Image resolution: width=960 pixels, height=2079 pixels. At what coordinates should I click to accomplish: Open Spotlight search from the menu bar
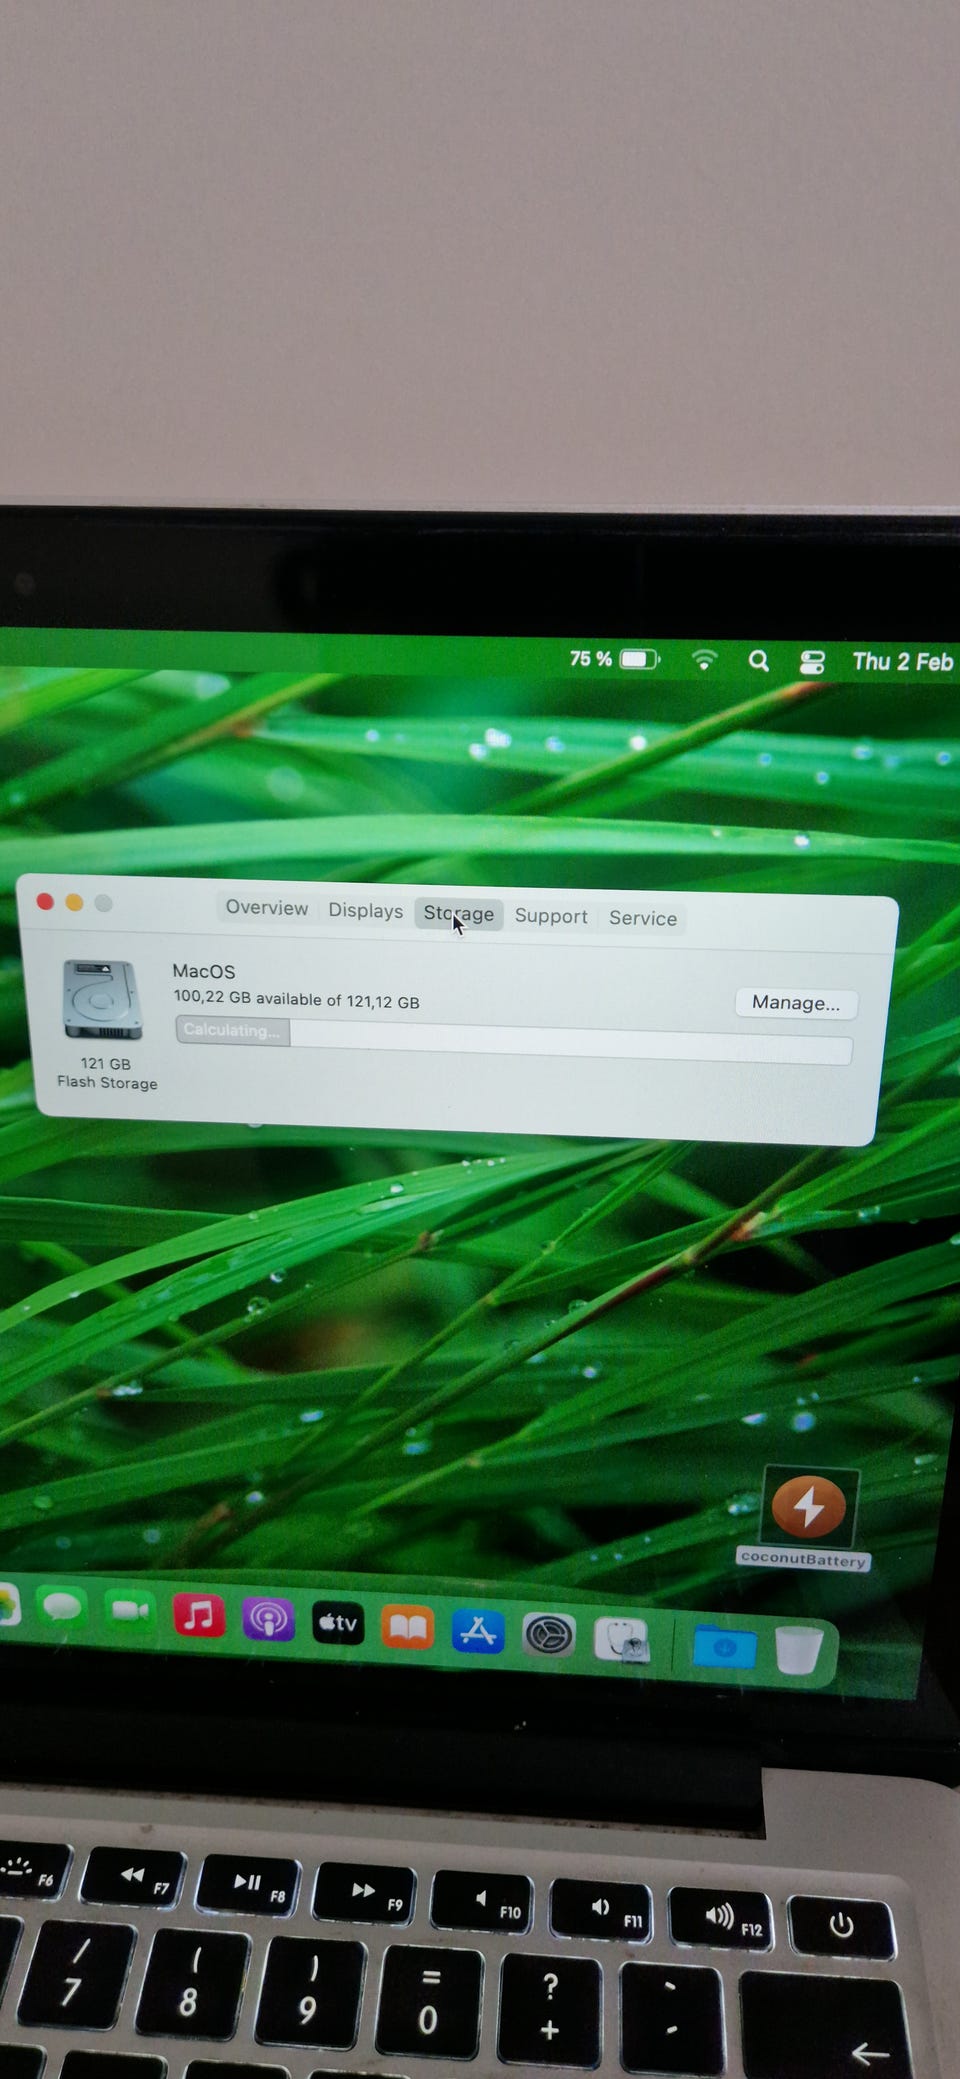pos(759,661)
